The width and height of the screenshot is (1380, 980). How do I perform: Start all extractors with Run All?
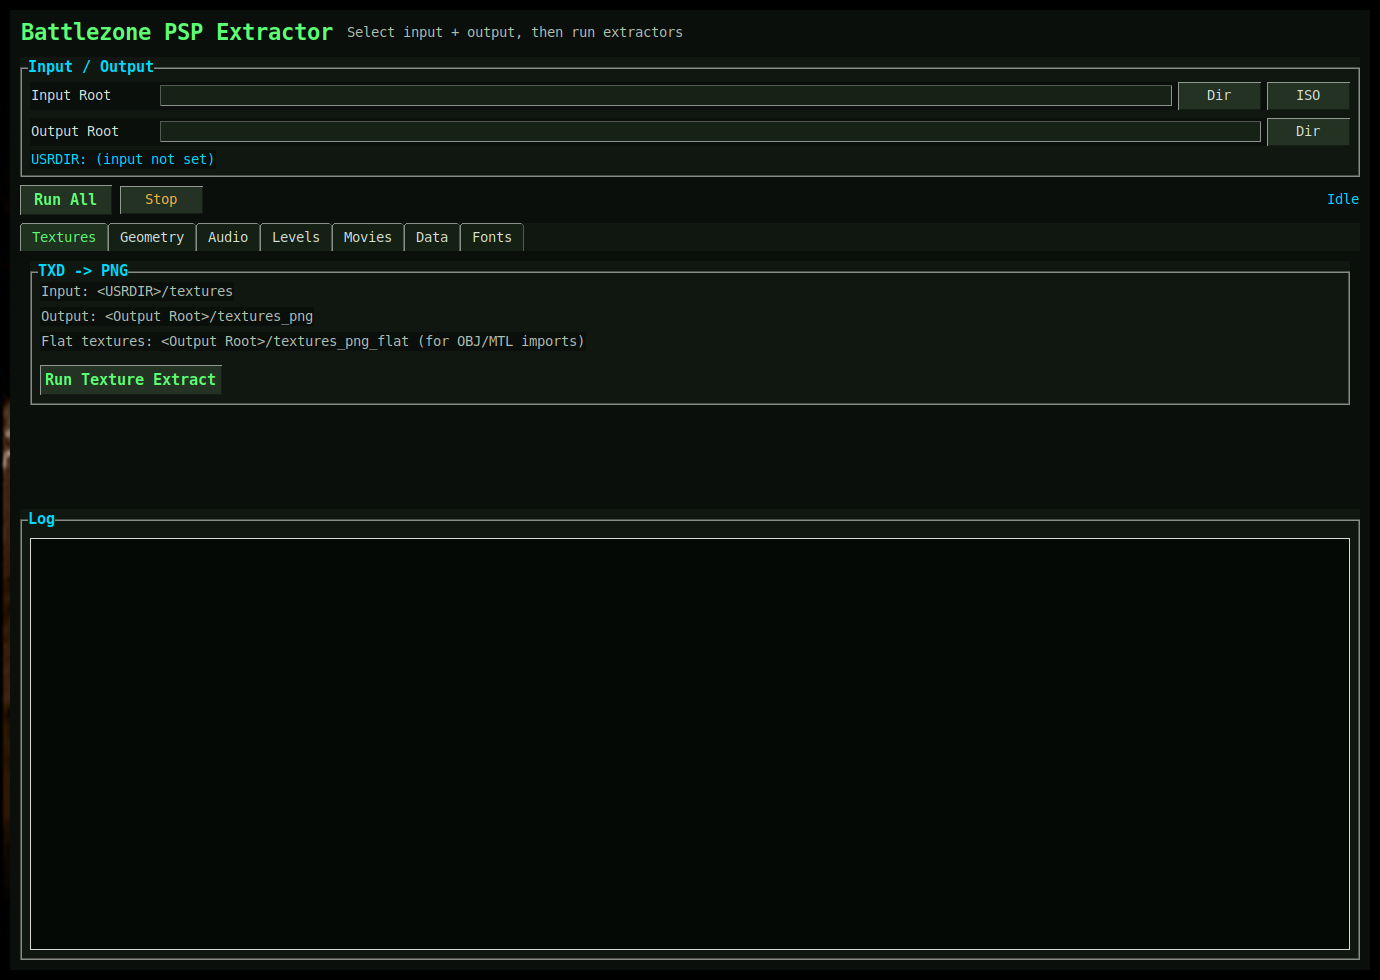point(65,199)
